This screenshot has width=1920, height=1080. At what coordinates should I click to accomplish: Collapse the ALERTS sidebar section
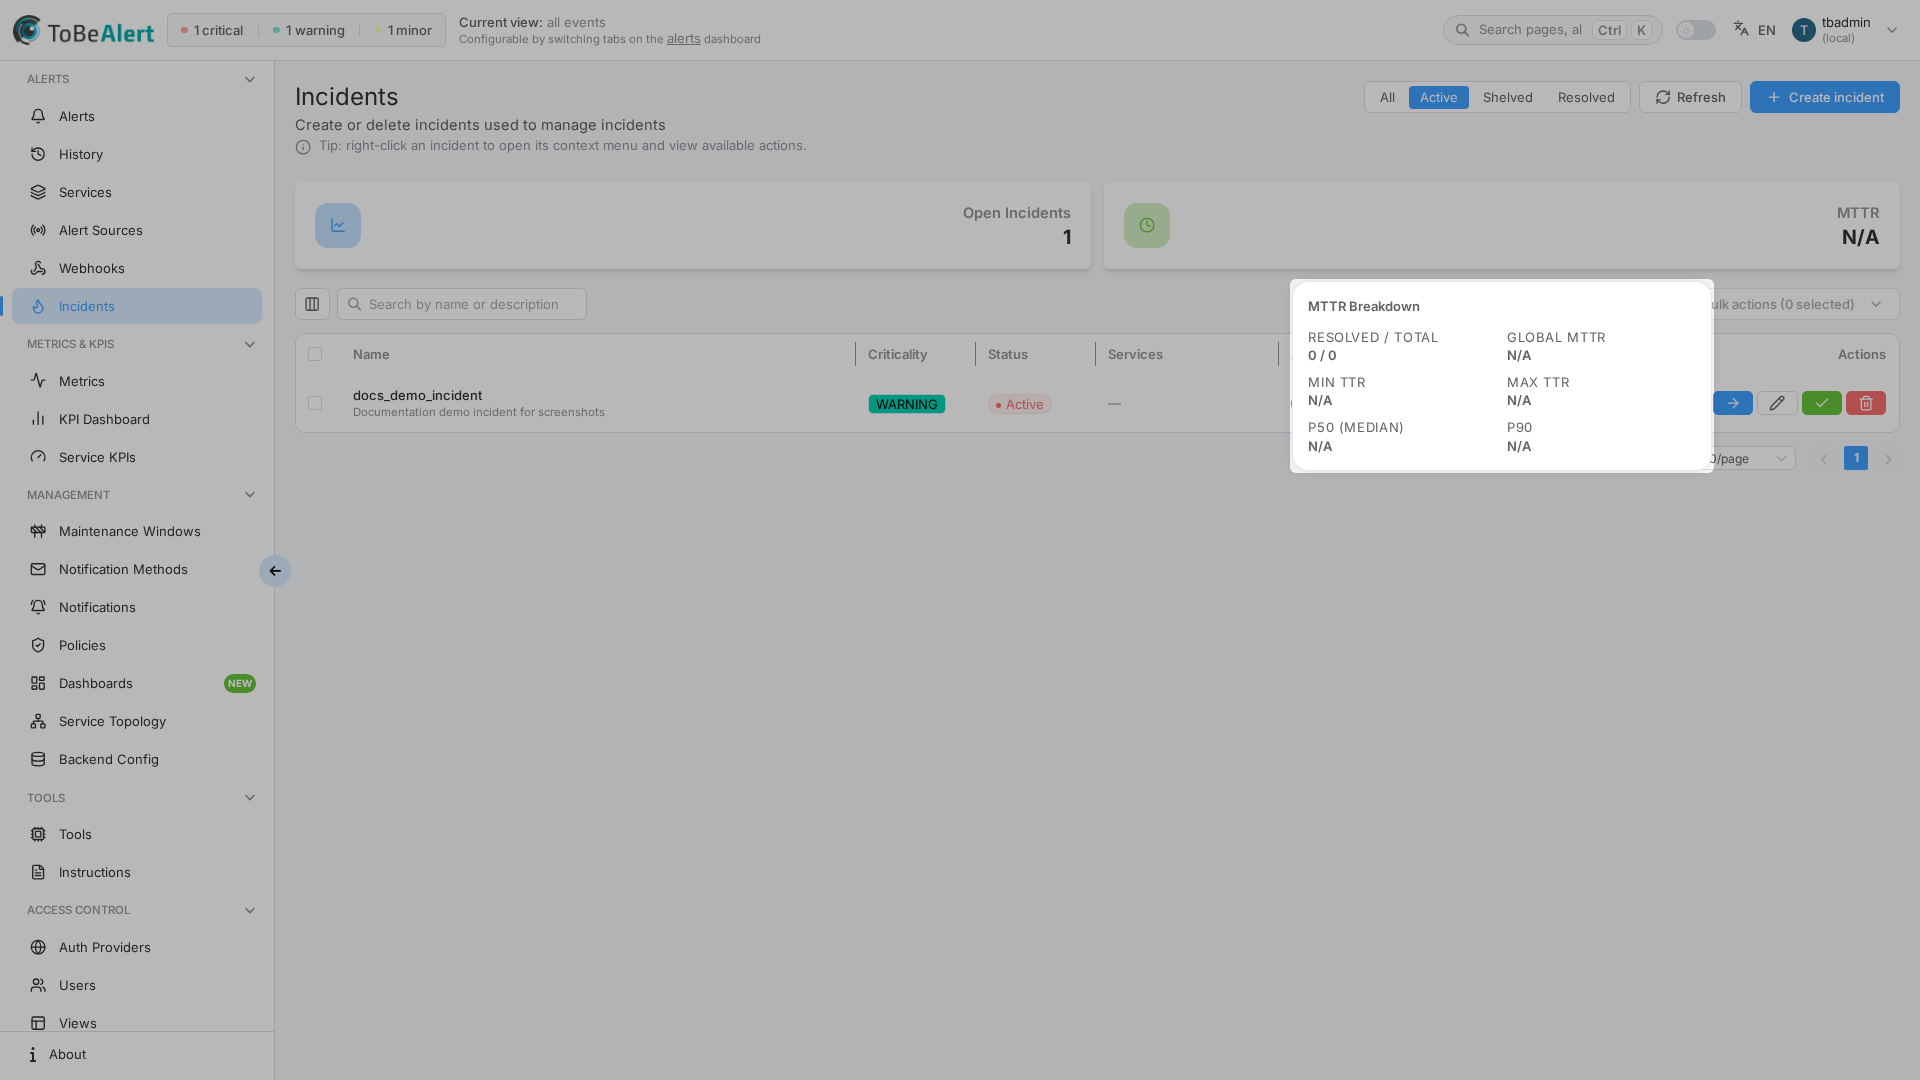[x=250, y=79]
